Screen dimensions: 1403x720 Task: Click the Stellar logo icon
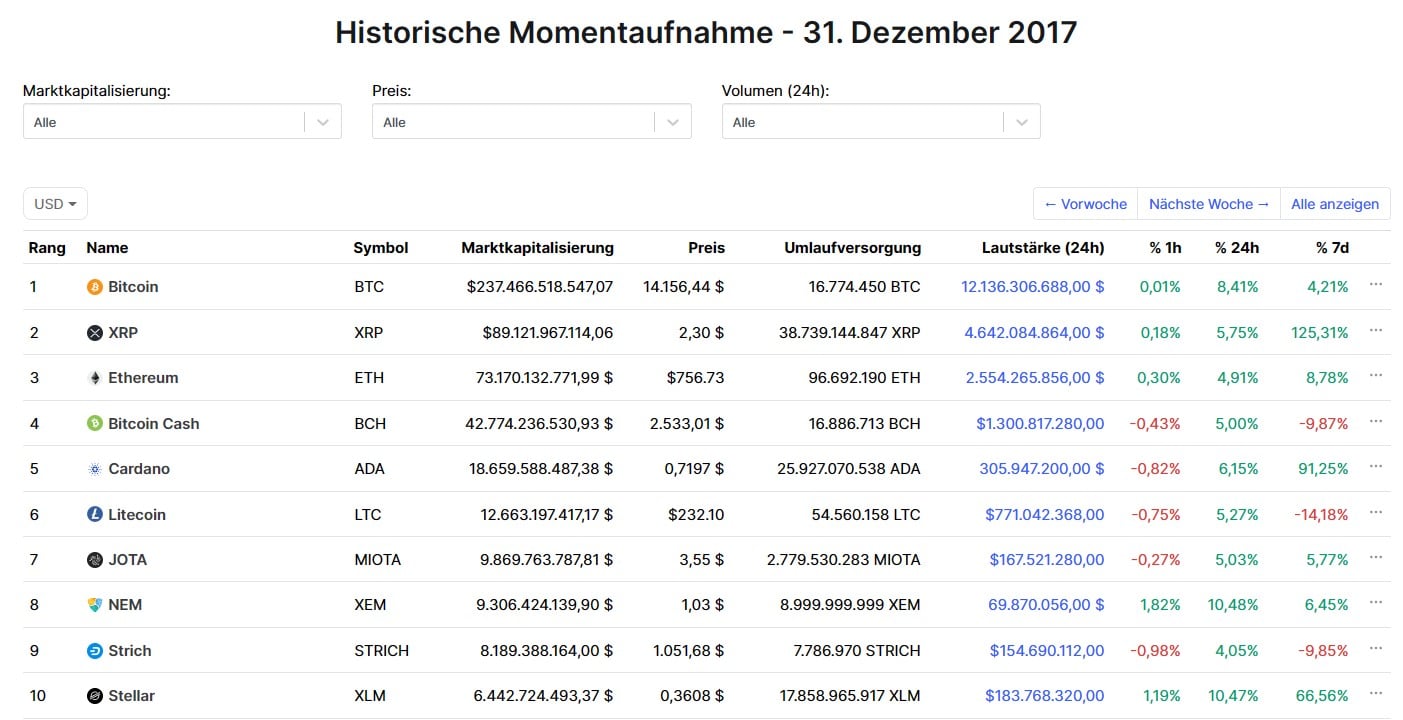(95, 696)
